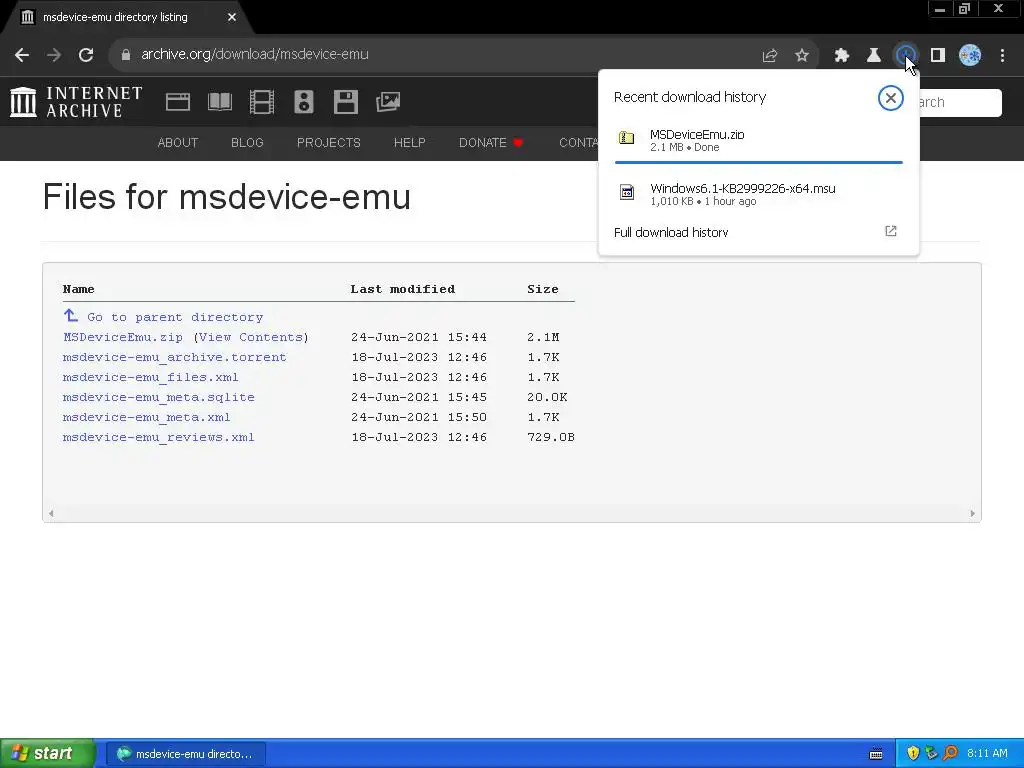Click the parent directory up arrow icon
The image size is (1024, 768).
tap(71, 316)
